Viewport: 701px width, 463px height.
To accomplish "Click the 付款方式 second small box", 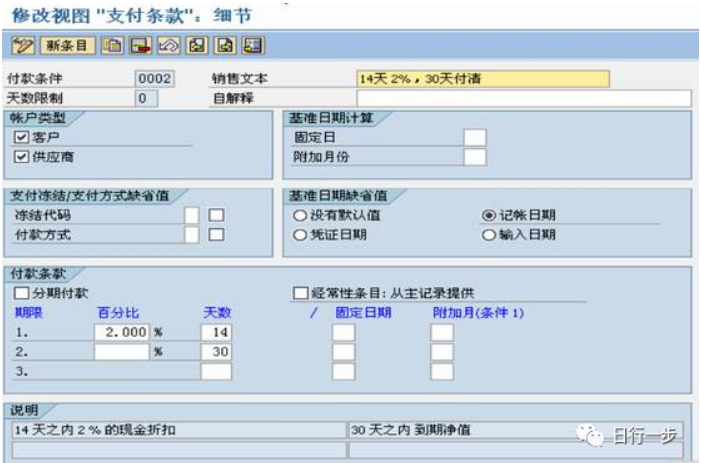I will (216, 235).
